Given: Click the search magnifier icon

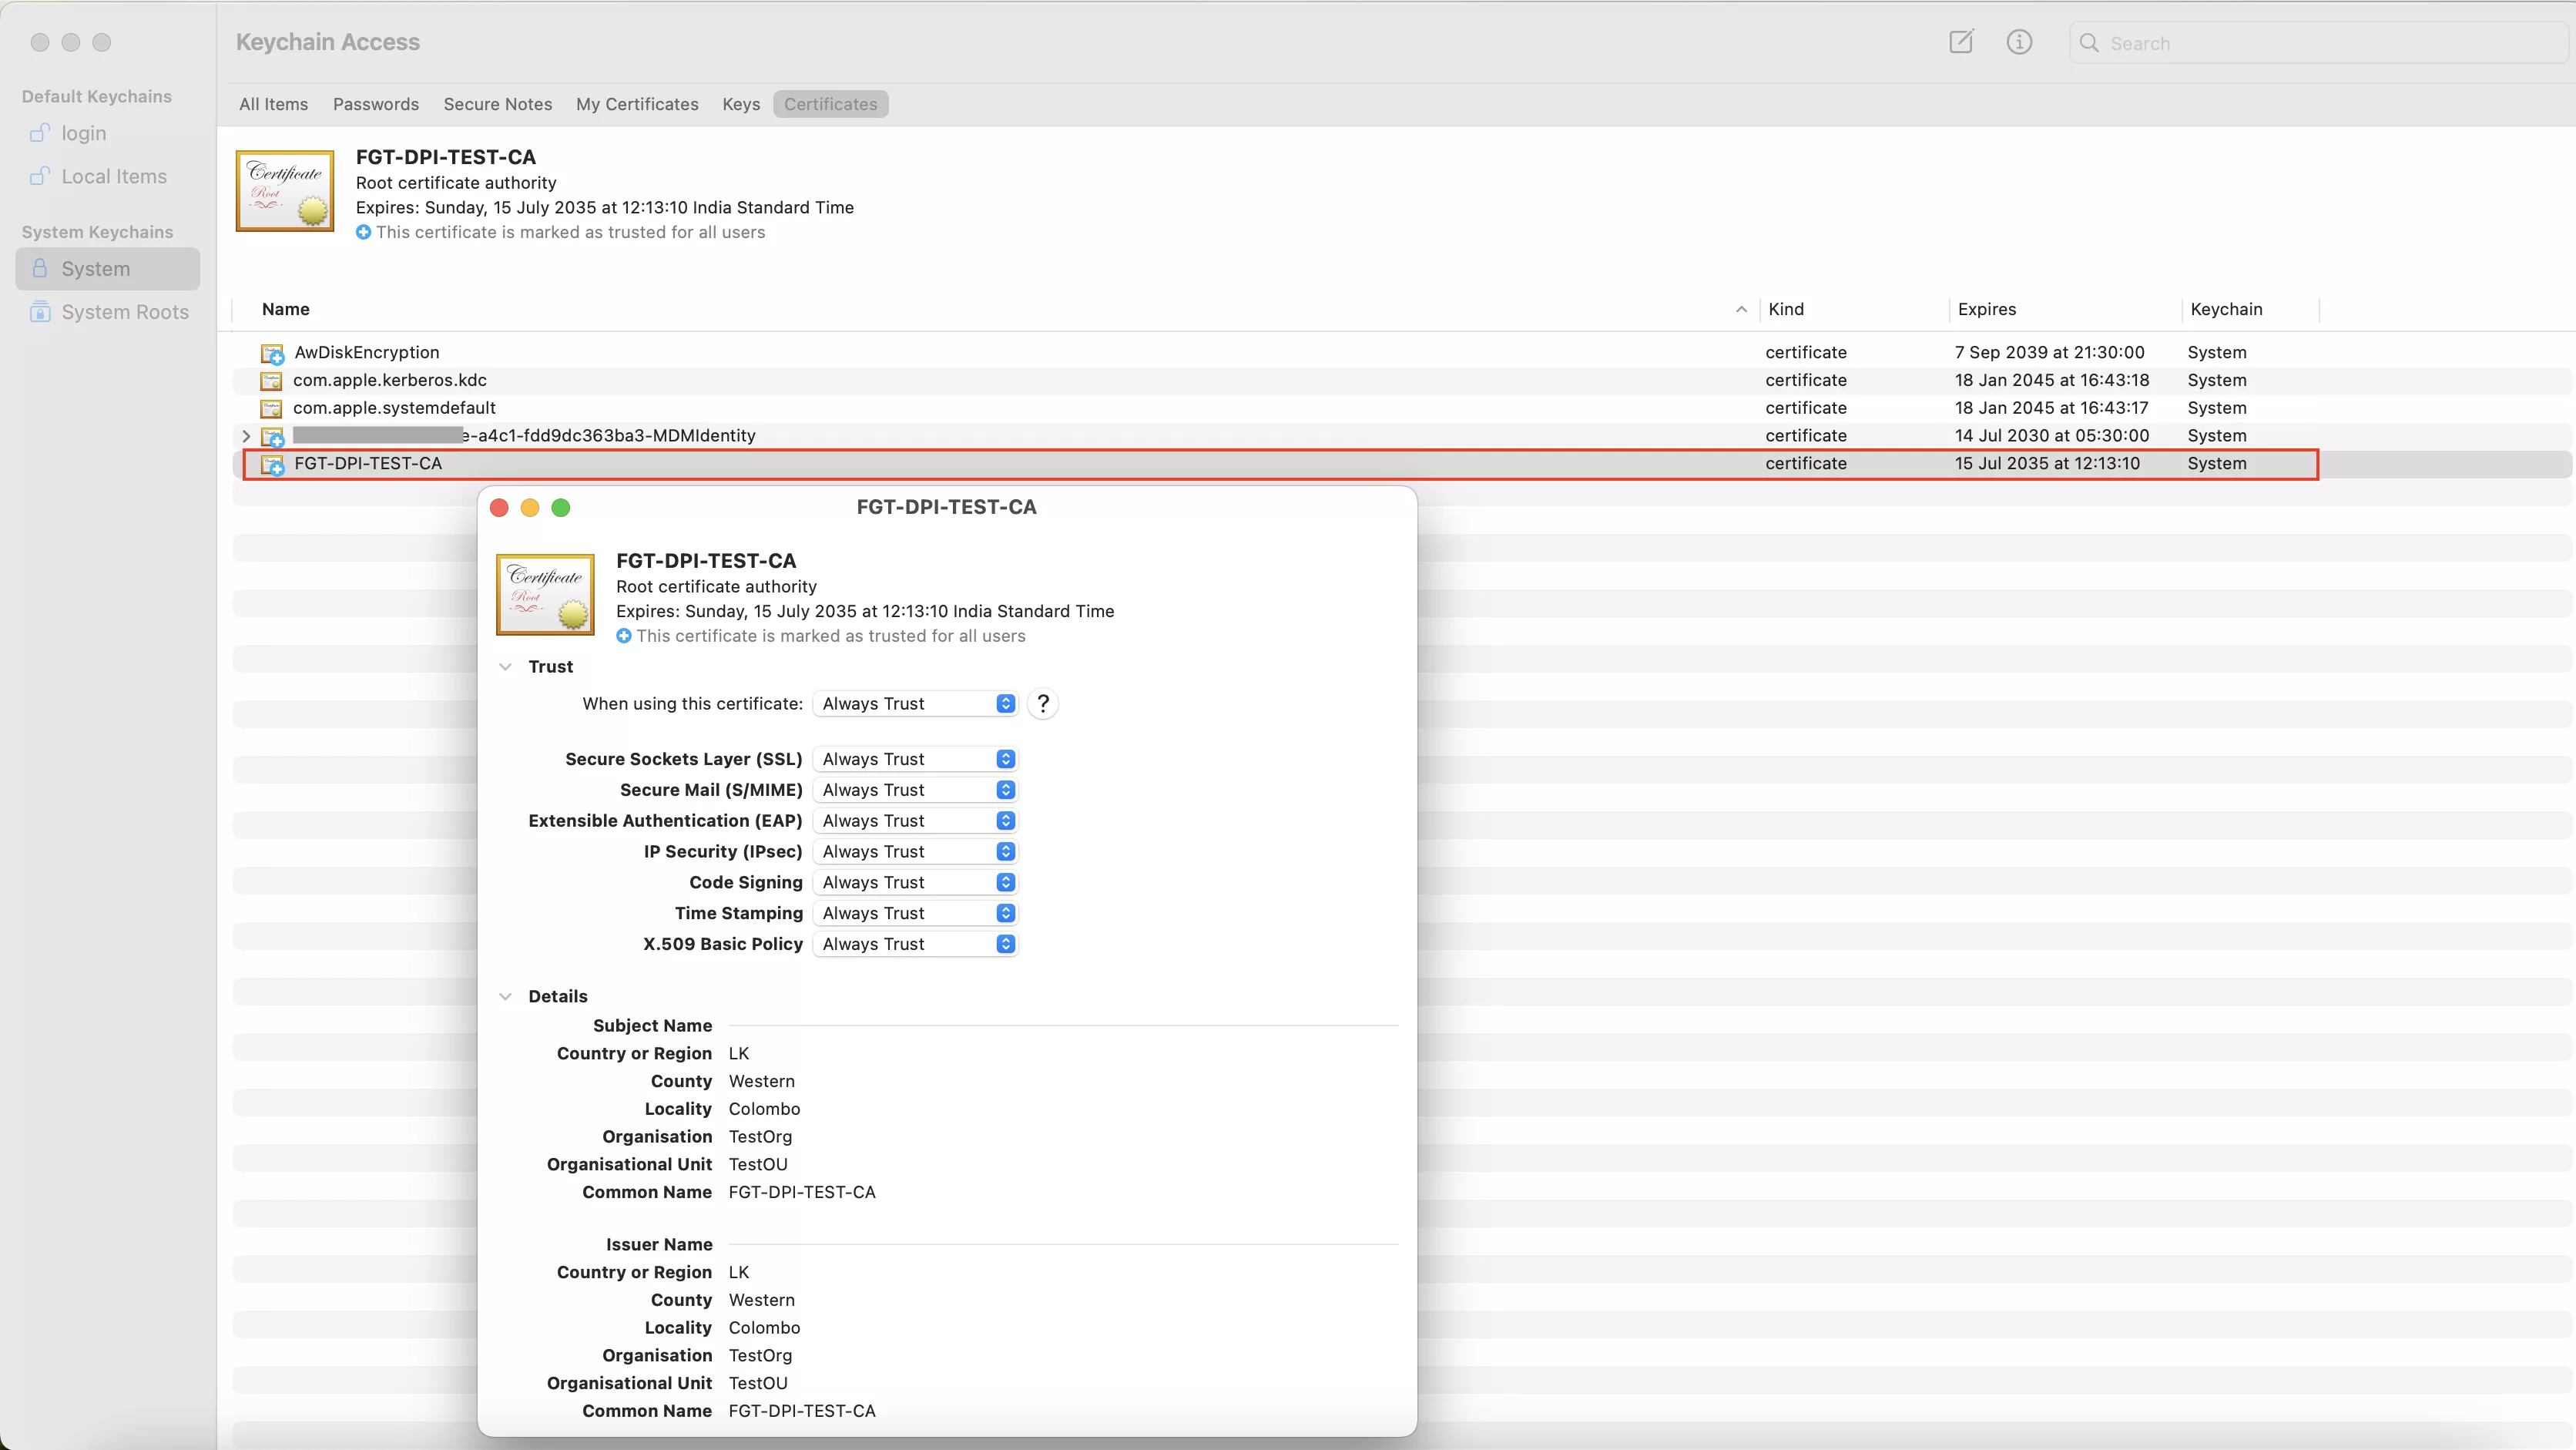Looking at the screenshot, I should [x=2089, y=43].
